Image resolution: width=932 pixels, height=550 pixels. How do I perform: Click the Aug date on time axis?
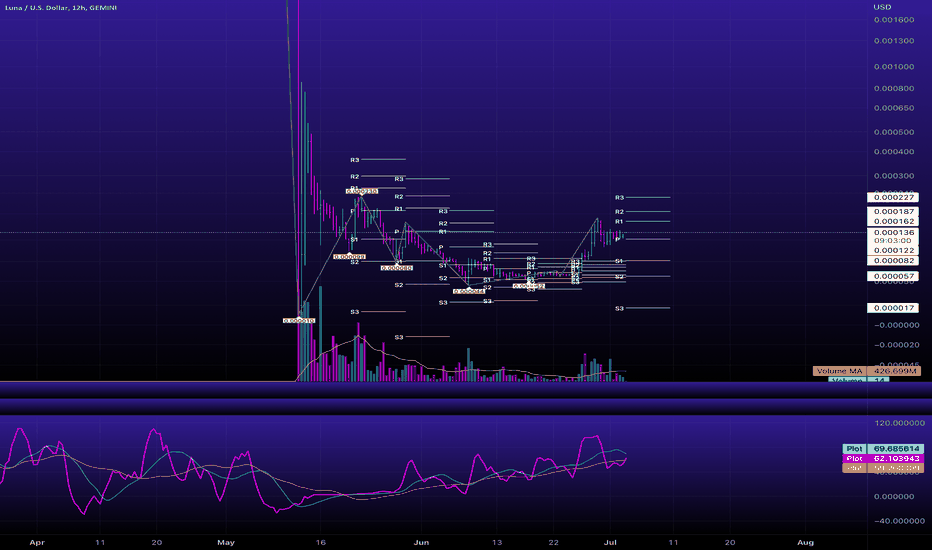(805, 542)
